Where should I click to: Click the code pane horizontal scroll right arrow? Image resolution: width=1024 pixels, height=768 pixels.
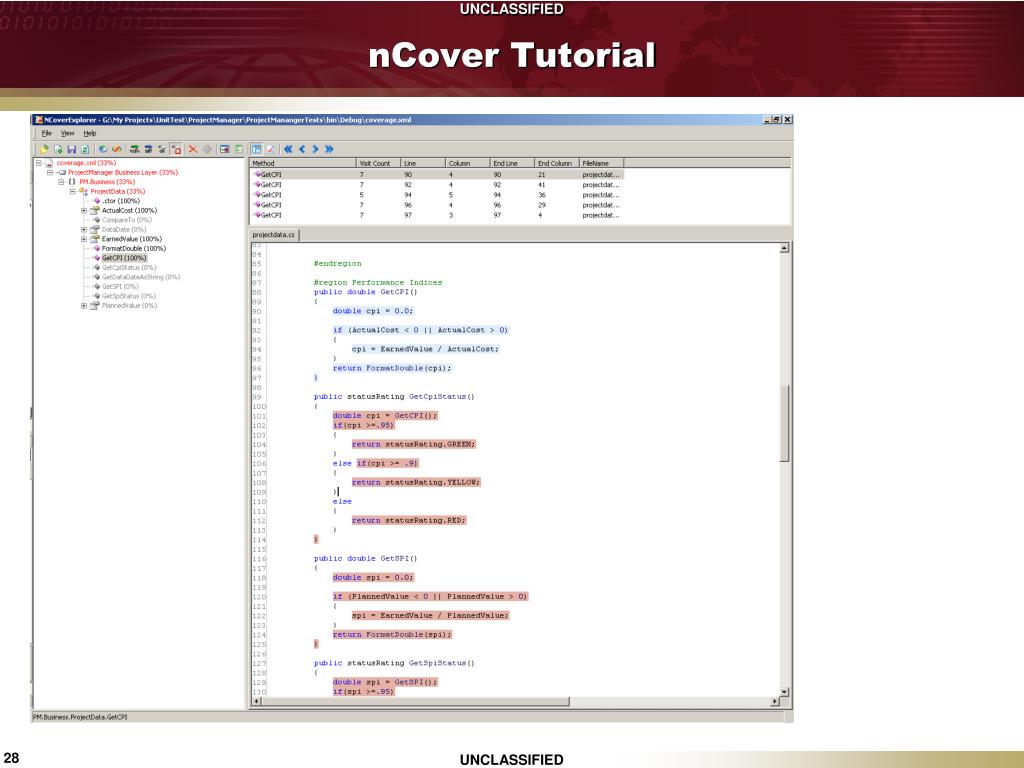pyautogui.click(x=775, y=701)
